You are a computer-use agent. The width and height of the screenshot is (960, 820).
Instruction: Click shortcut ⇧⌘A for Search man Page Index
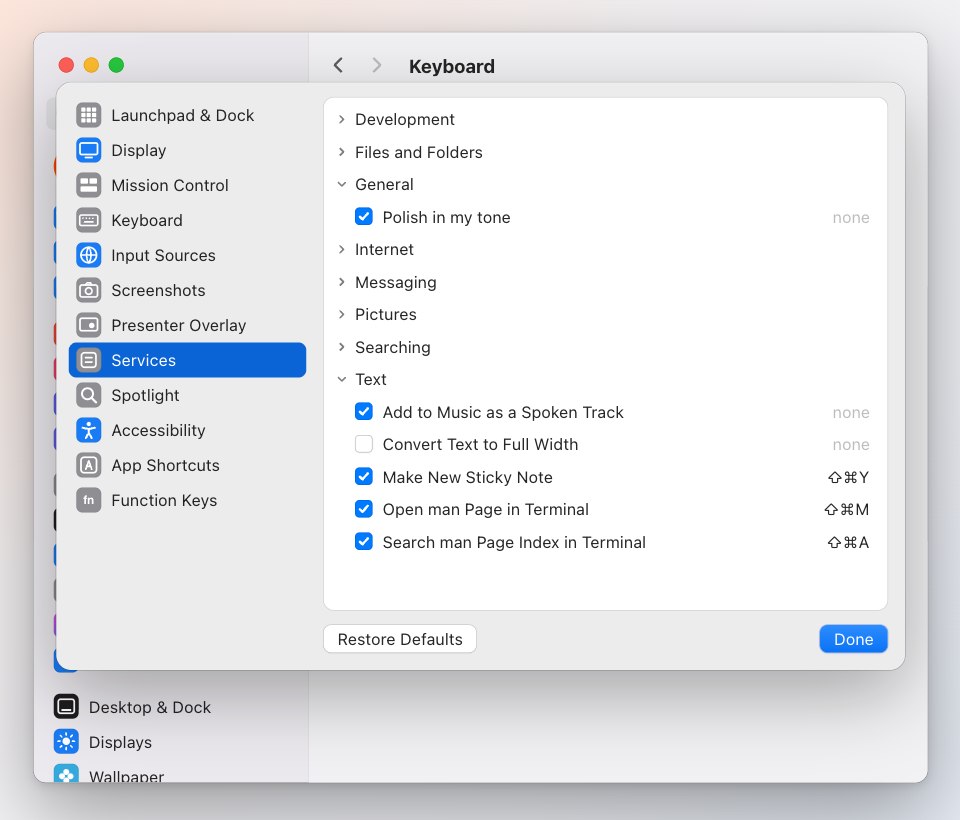click(848, 542)
